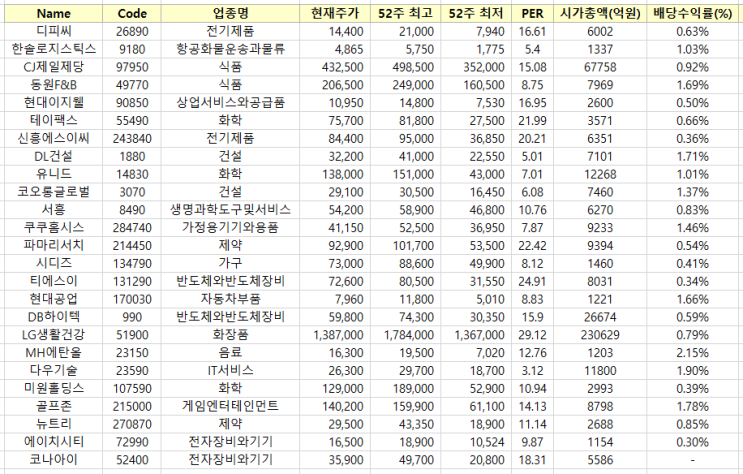Click the 생명과학도구및서비스 industry cell
Screen dimensions: 743x474
tap(230, 210)
